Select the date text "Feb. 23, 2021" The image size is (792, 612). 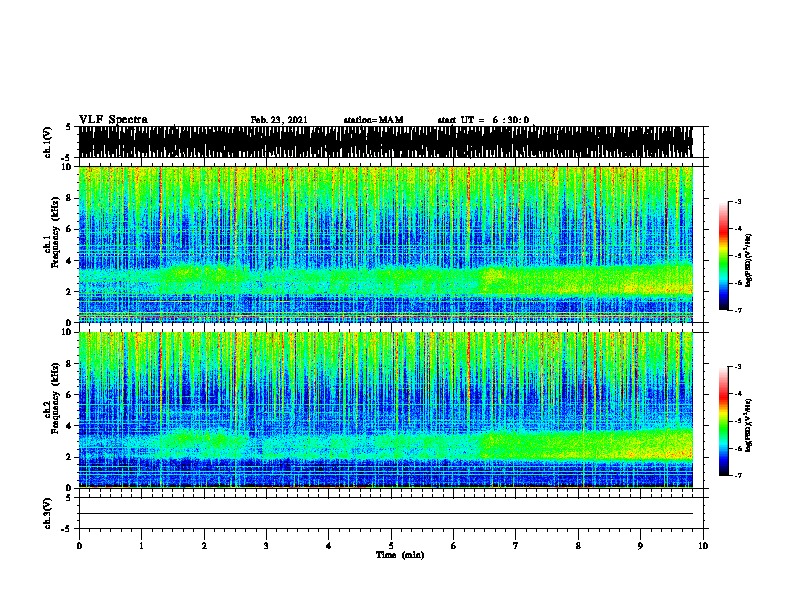(x=279, y=120)
